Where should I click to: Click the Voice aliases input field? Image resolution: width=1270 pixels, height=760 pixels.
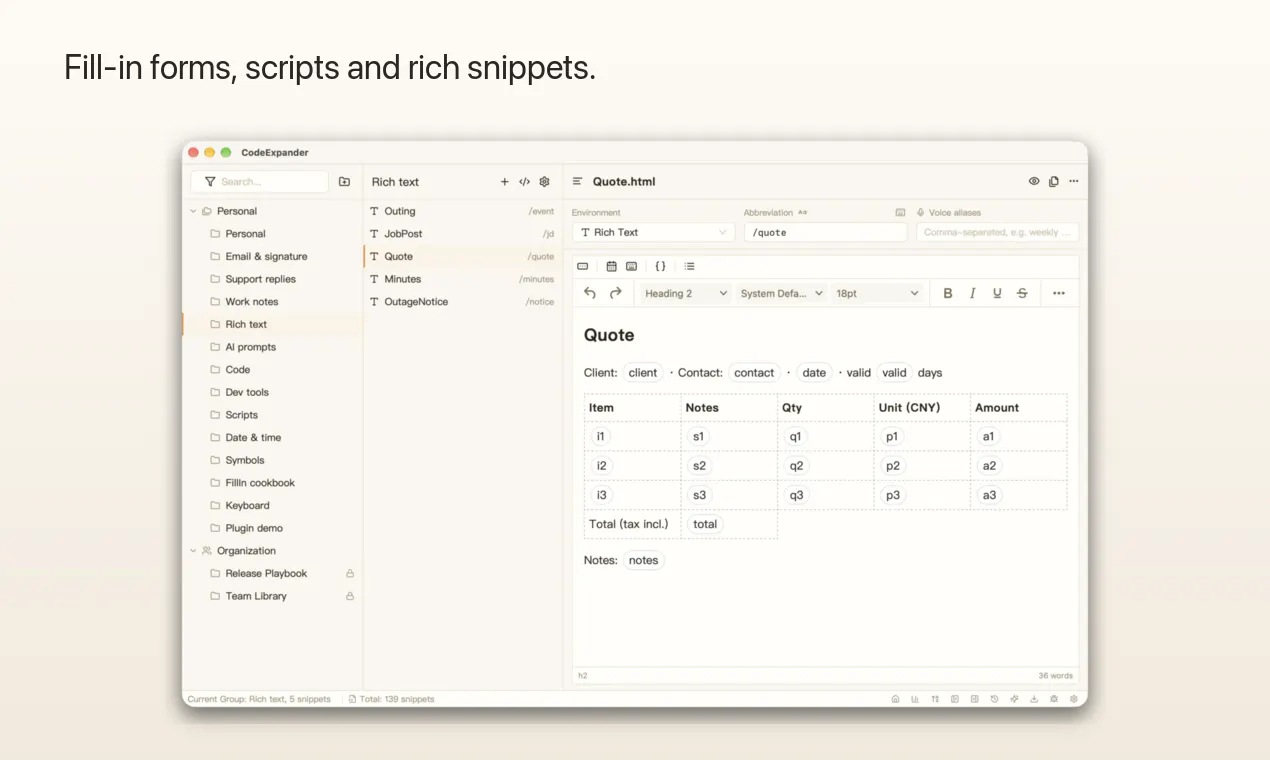[x=997, y=232]
